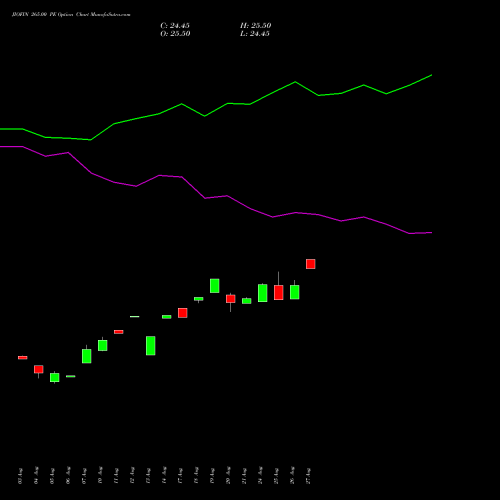
Task: Click the '04 Aug' date axis label
Action: [x=37, y=476]
